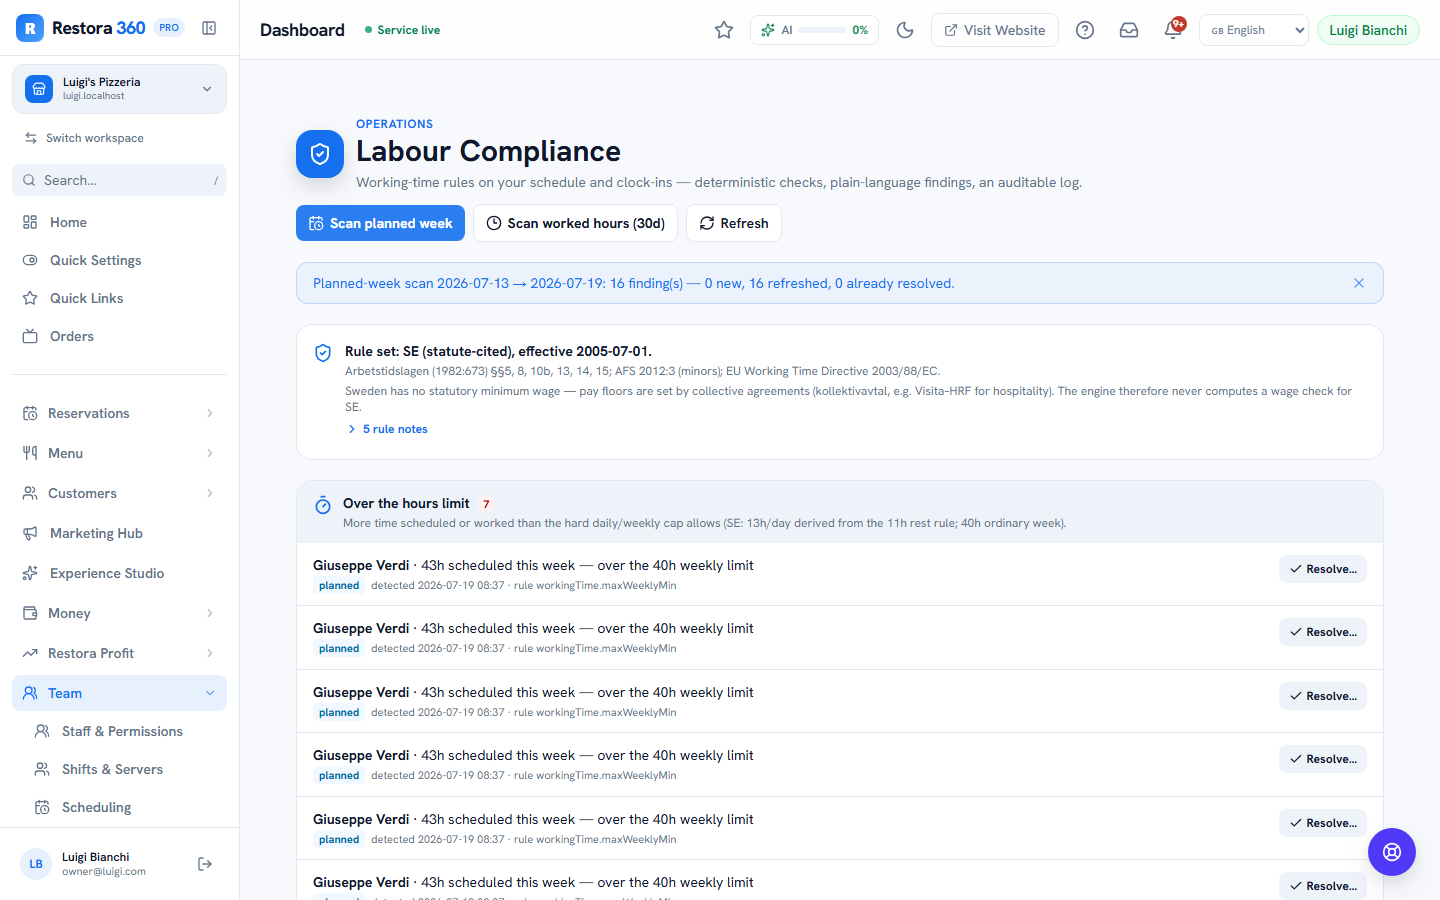Focus the sidebar Search field
Image resolution: width=1440 pixels, height=900 pixels.
(119, 180)
